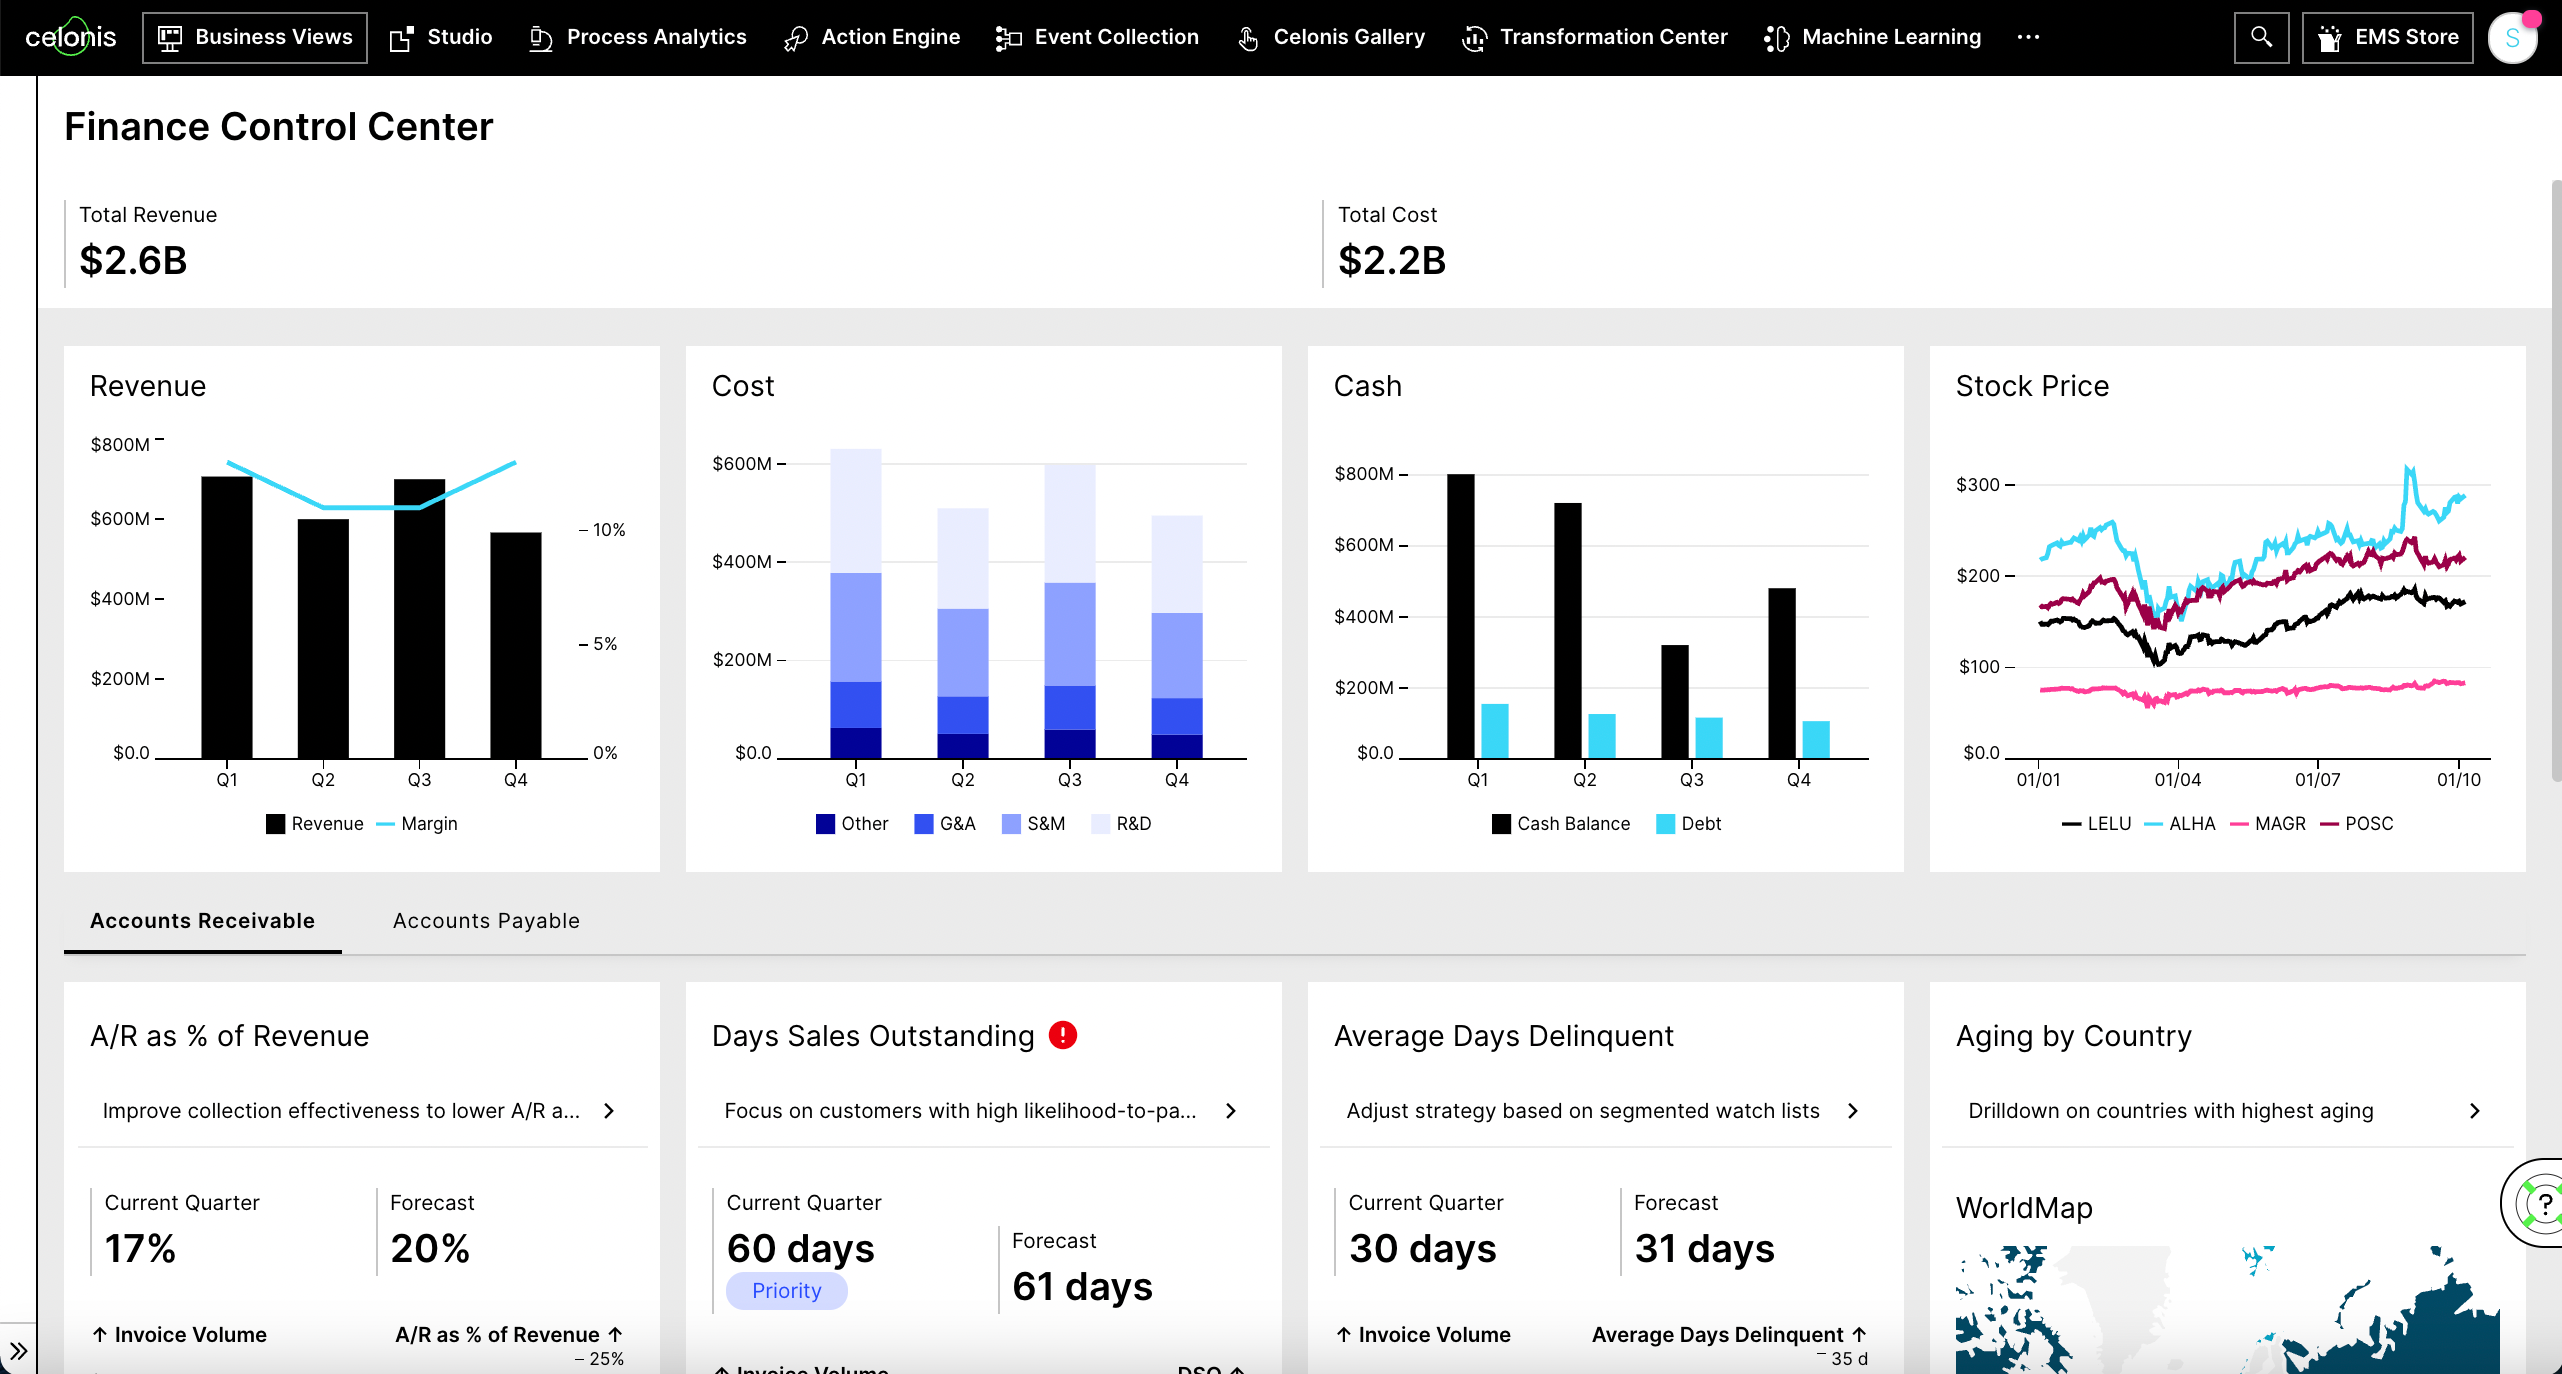Viewport: 2562px width, 1374px height.
Task: Click 'Adjust strategy based on segmented watch lists'
Action: (1583, 1111)
